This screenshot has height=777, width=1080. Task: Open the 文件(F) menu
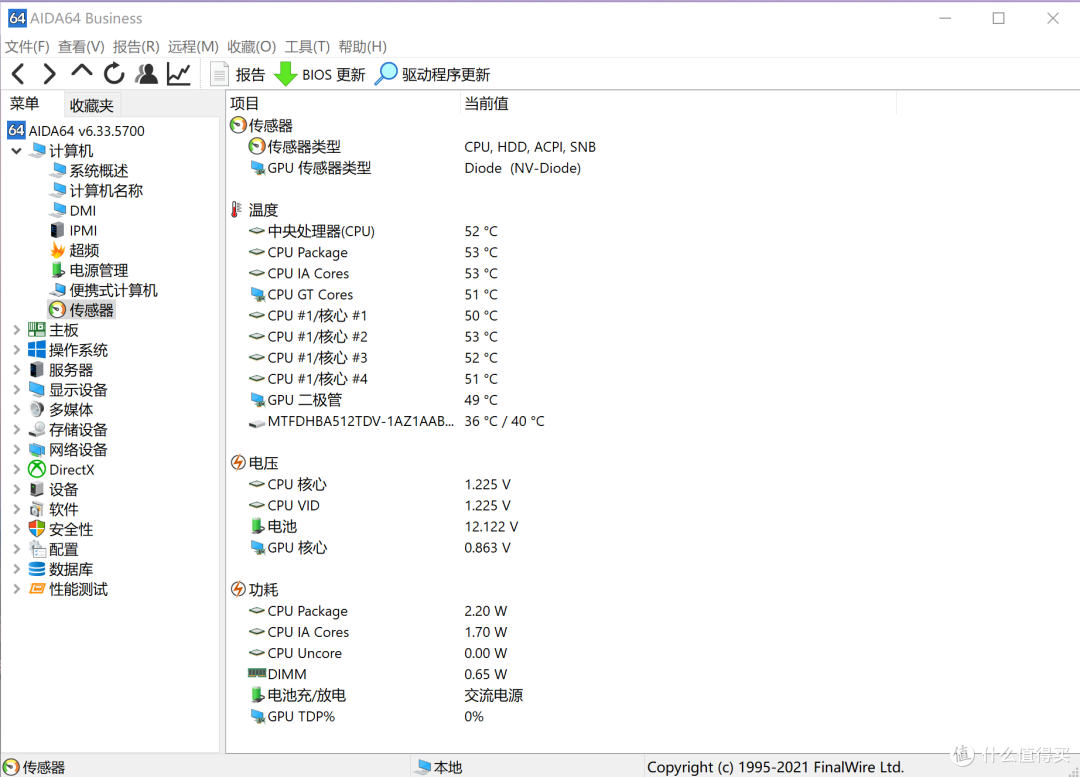pos(27,47)
